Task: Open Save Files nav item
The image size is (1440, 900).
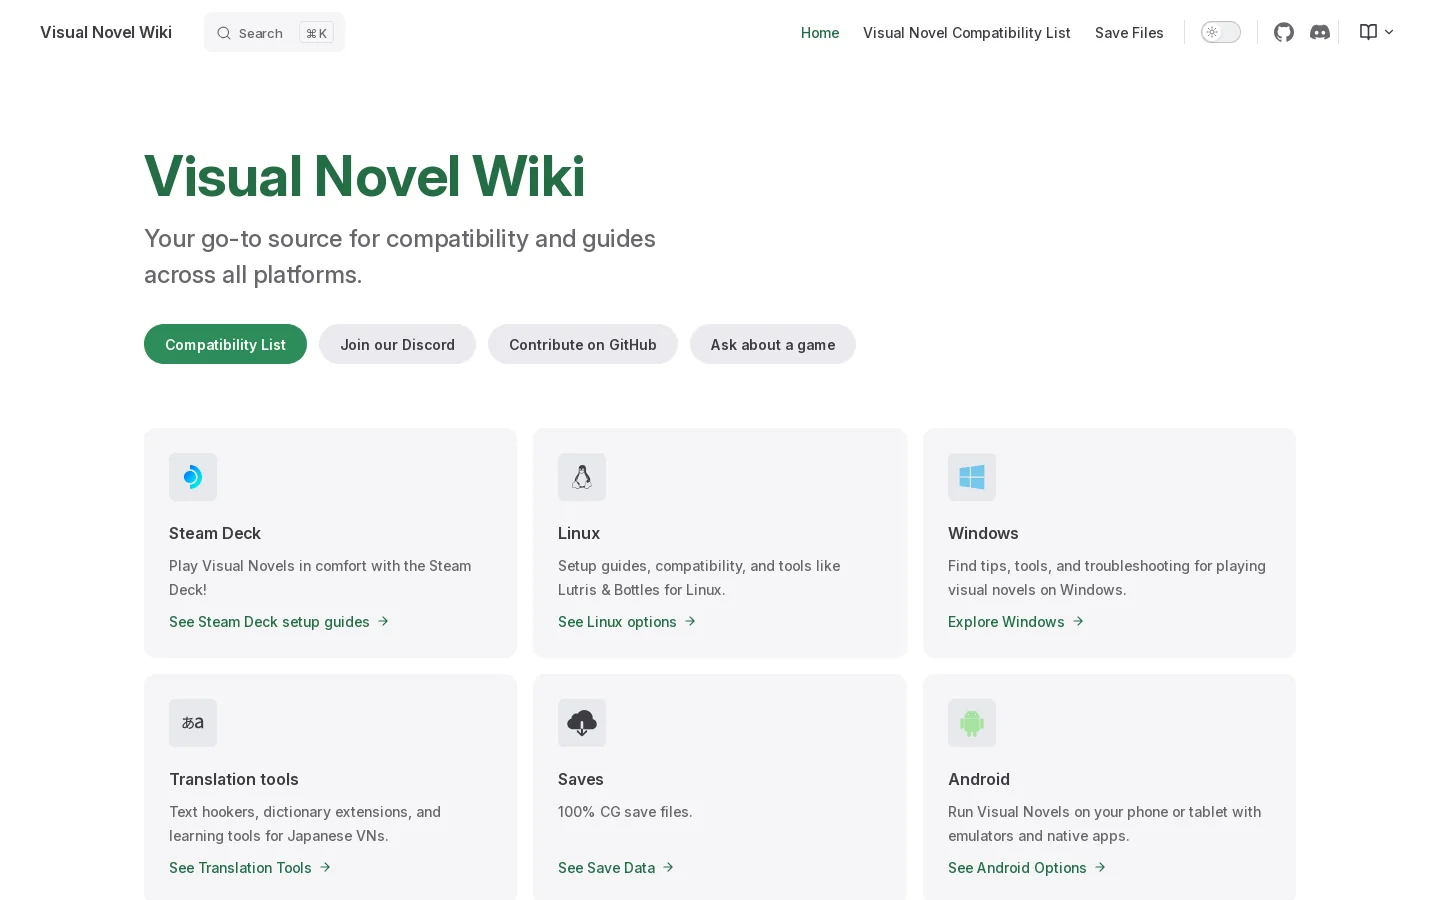Action: 1129,33
